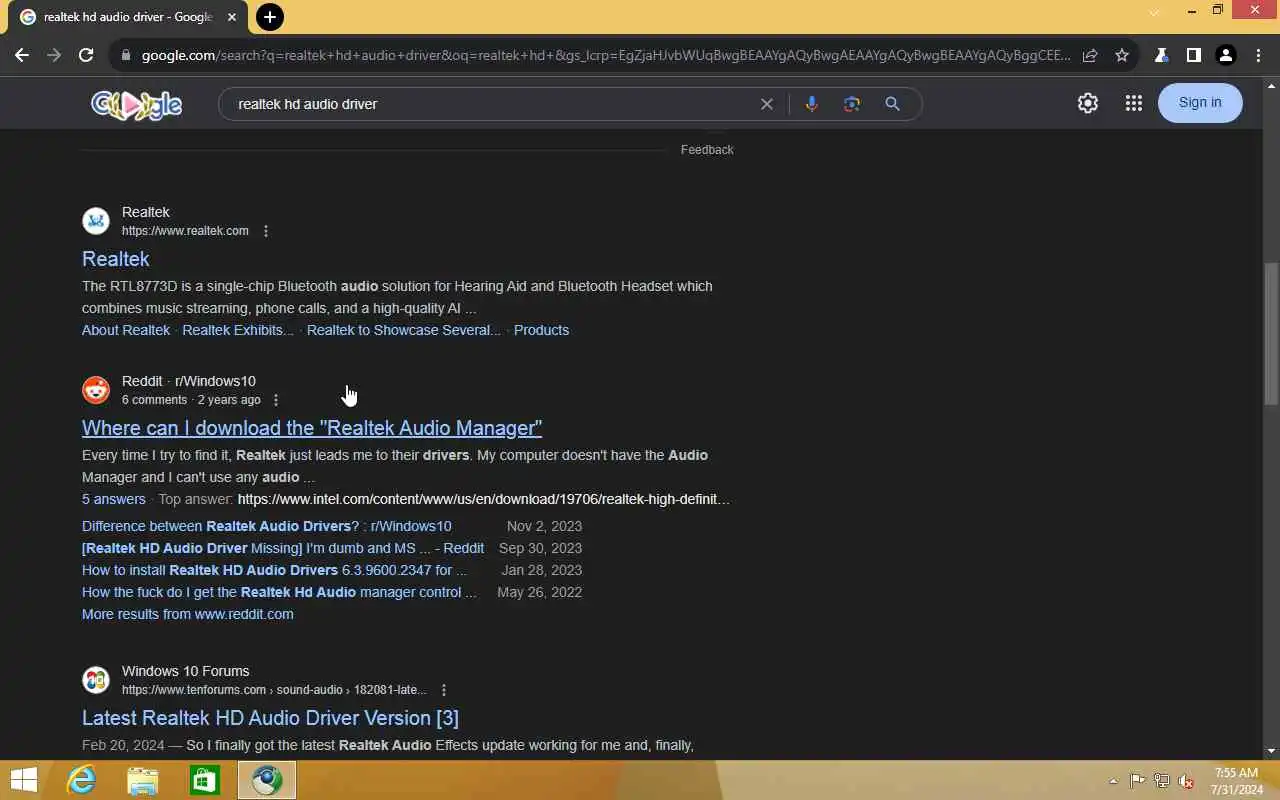Open the Chrome profile icon
1280x800 pixels.
1226,56
